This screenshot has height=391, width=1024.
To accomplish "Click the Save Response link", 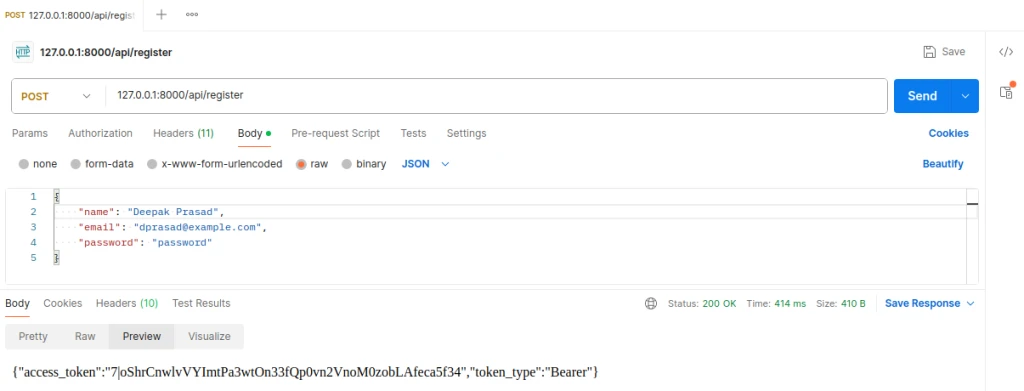I will click(922, 304).
